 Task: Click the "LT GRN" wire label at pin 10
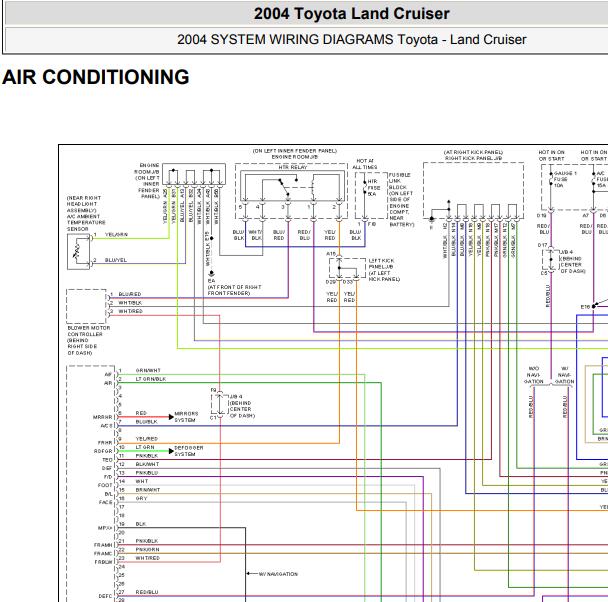pos(145,447)
